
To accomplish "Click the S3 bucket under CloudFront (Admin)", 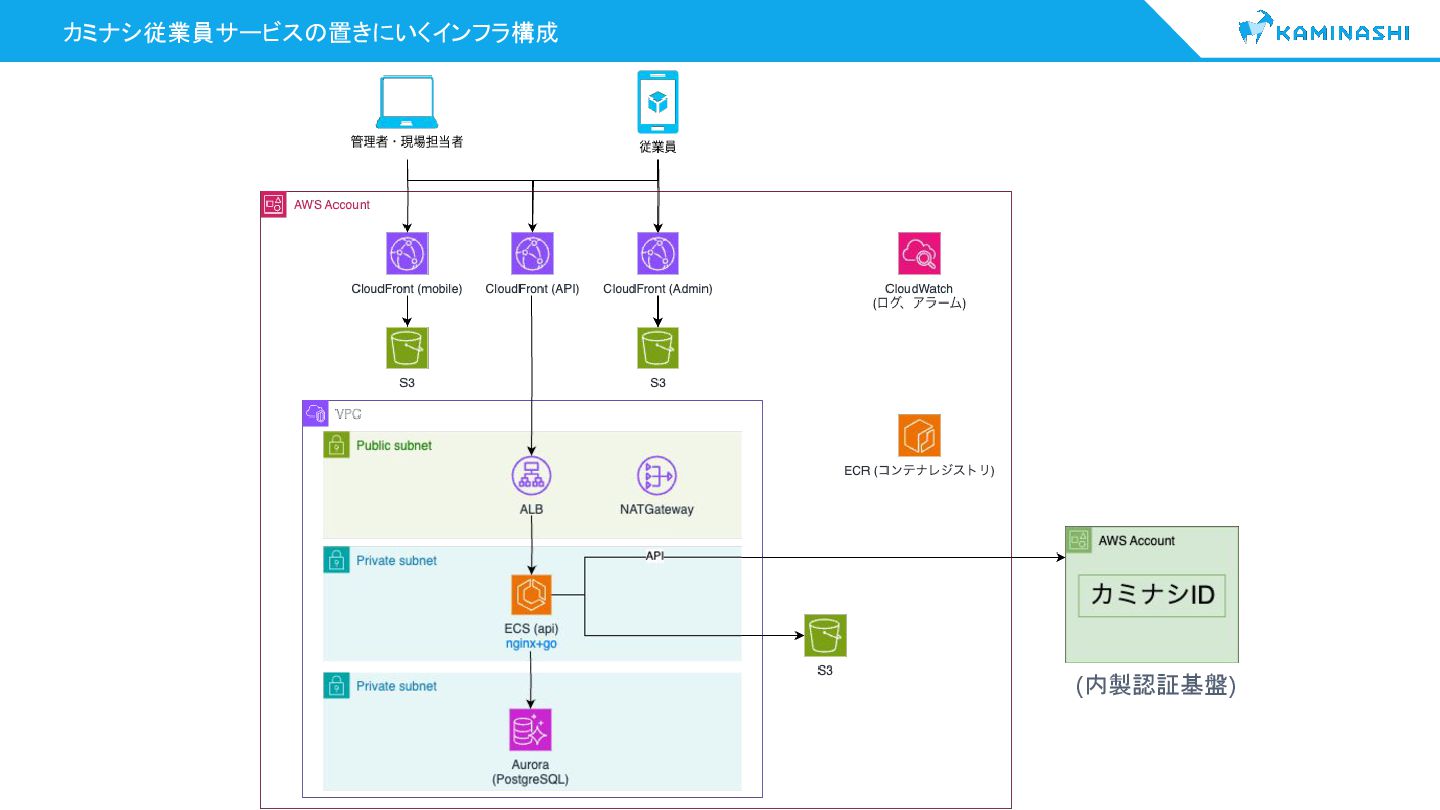I will 658,349.
